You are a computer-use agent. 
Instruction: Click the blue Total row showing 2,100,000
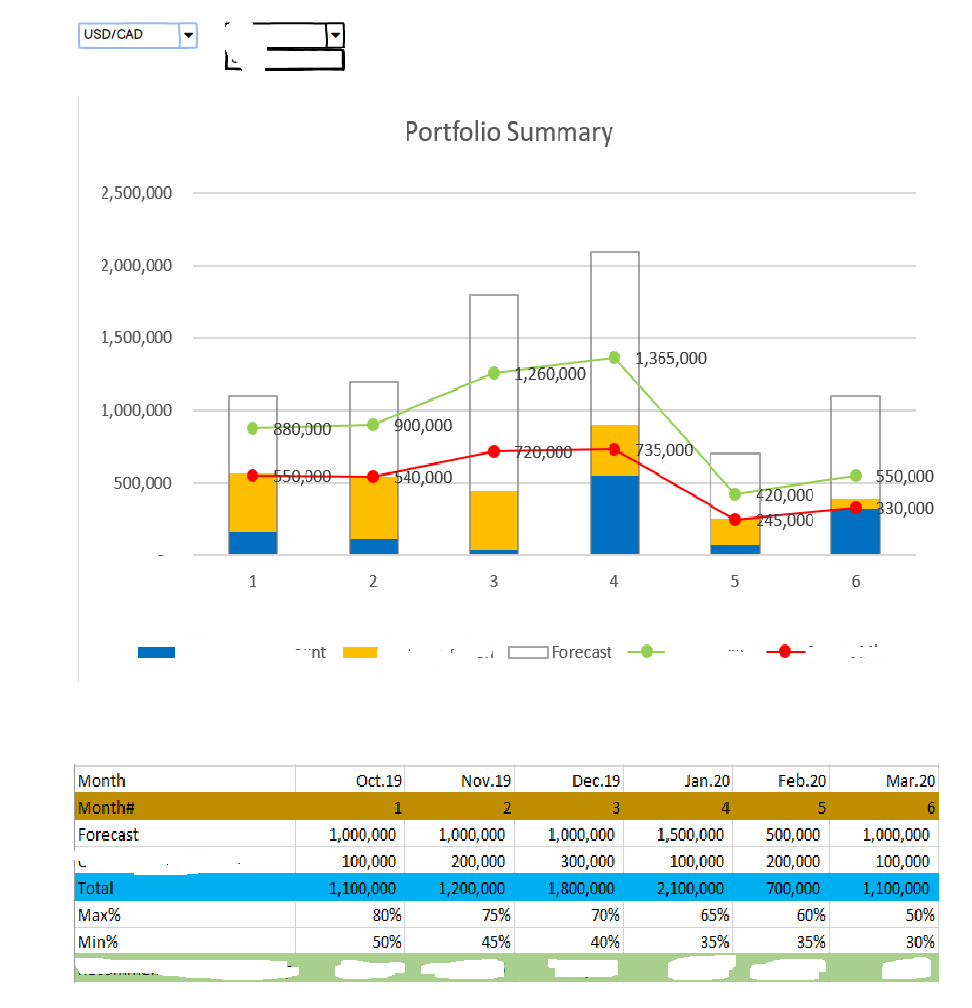coord(688,888)
